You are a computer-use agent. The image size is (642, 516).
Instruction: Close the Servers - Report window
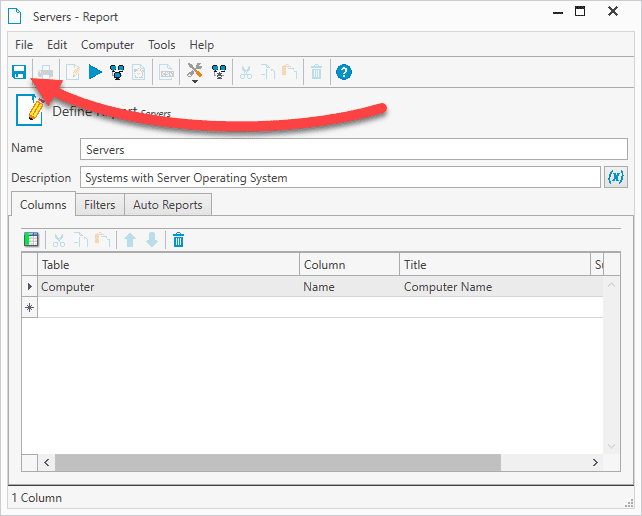point(613,11)
